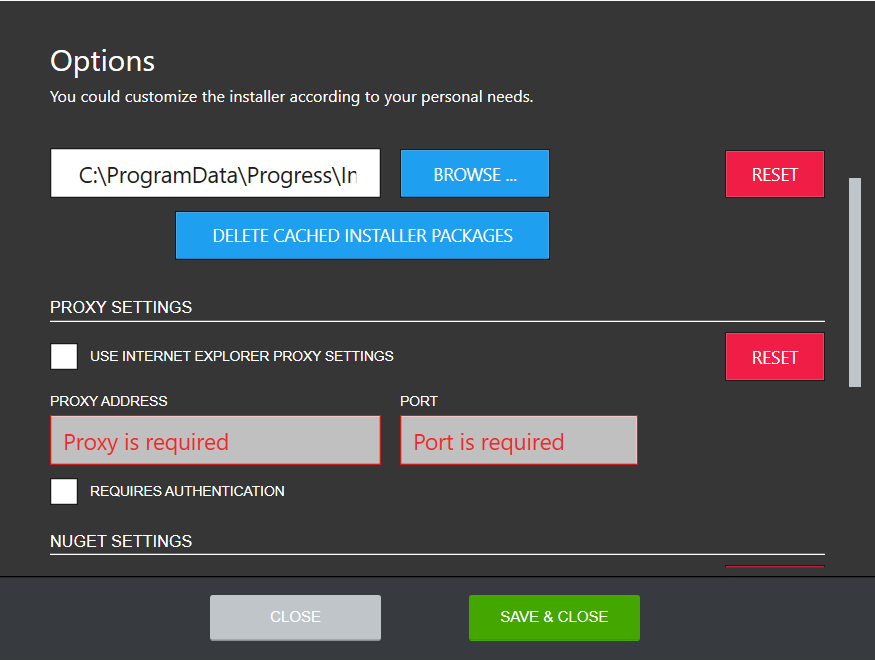This screenshot has height=660, width=875.
Task: Click the BROWSE button for the download folder
Action: click(x=475, y=174)
